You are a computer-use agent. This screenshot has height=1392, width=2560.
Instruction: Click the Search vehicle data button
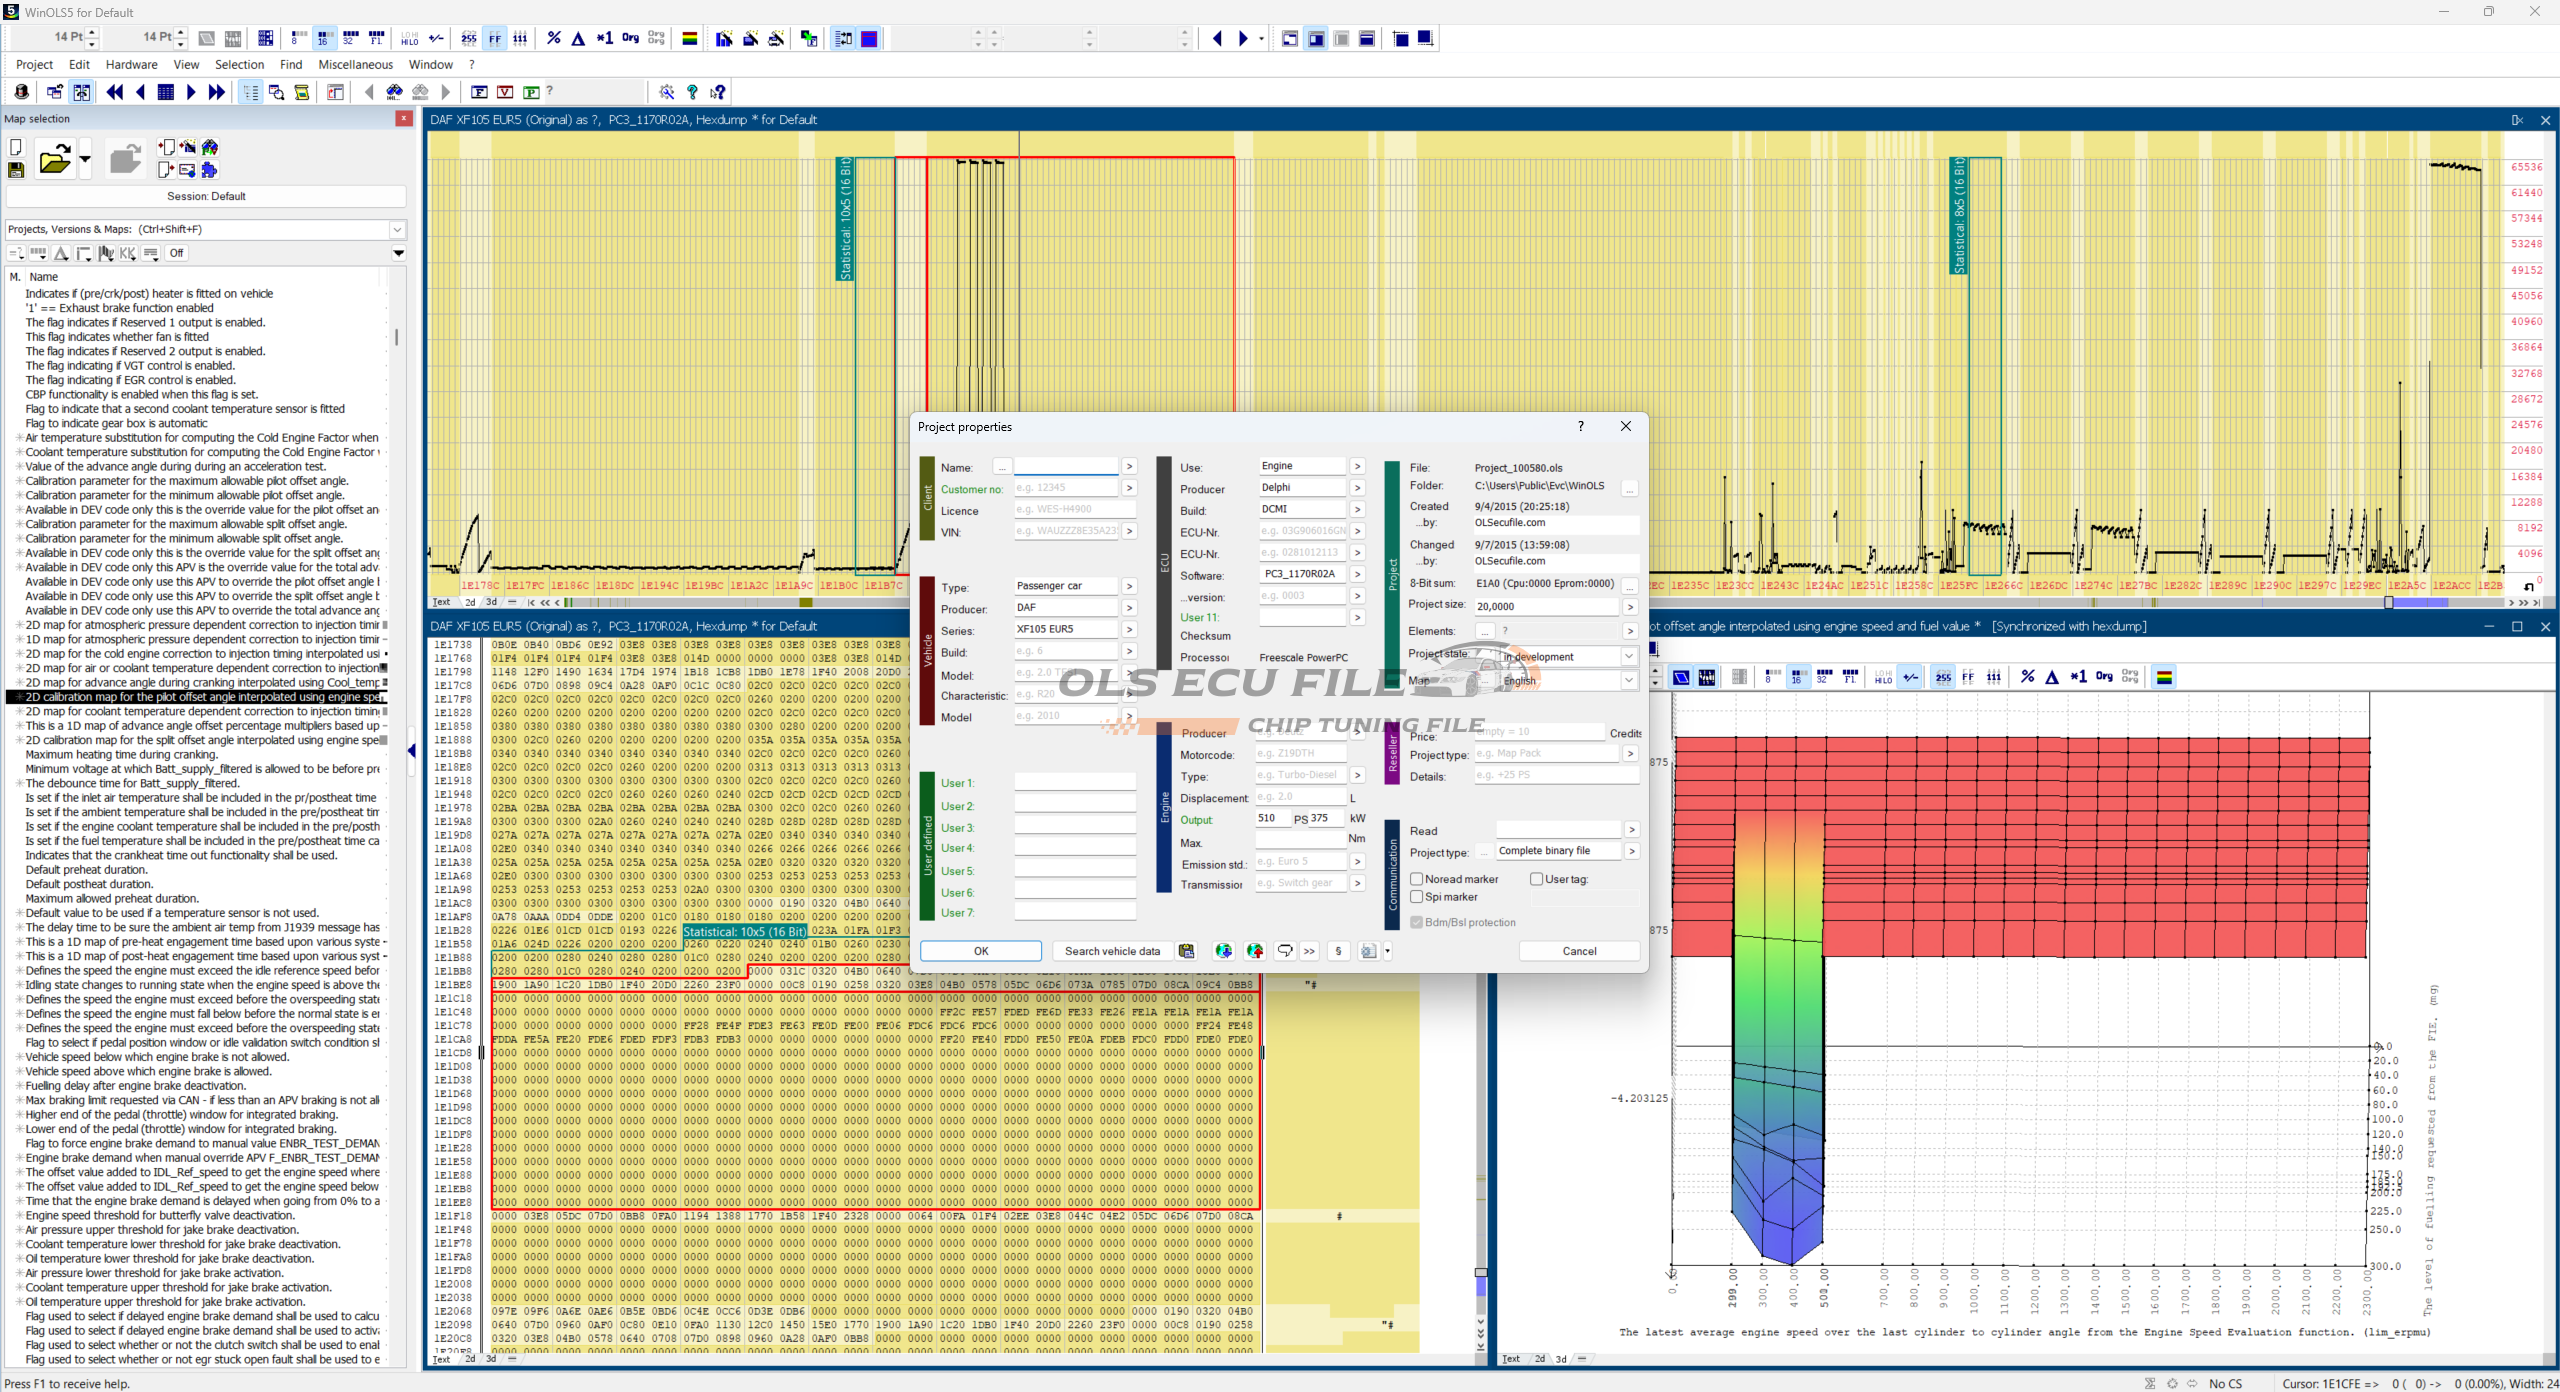1112,951
